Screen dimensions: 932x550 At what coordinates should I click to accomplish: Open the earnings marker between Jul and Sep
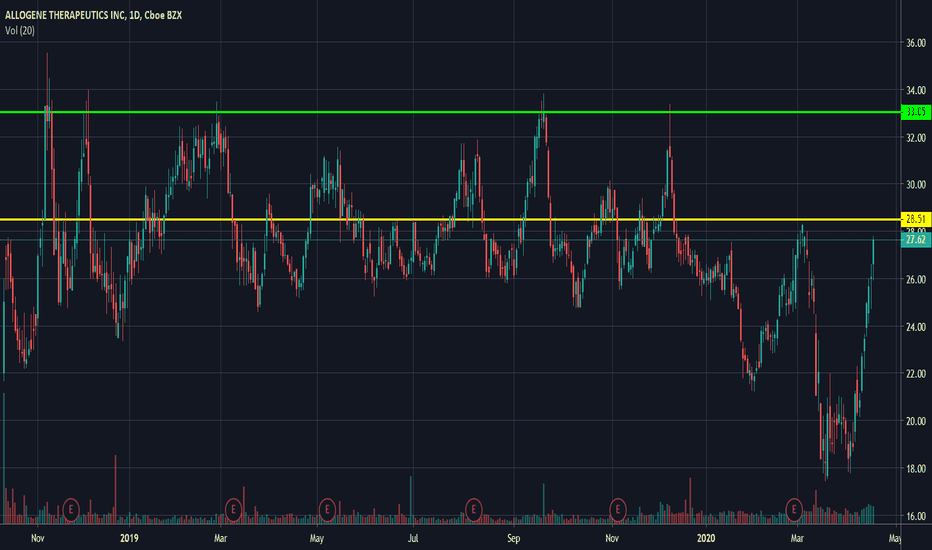(473, 510)
